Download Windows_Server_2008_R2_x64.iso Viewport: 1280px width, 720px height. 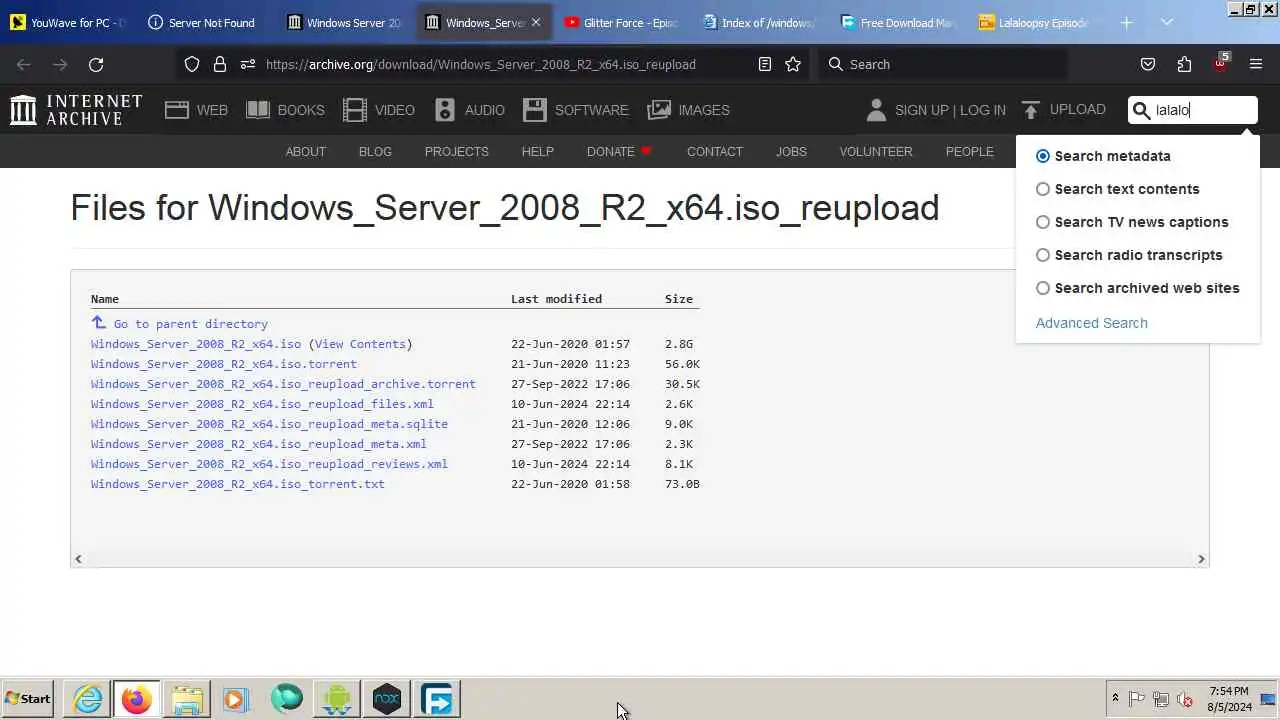coord(196,344)
